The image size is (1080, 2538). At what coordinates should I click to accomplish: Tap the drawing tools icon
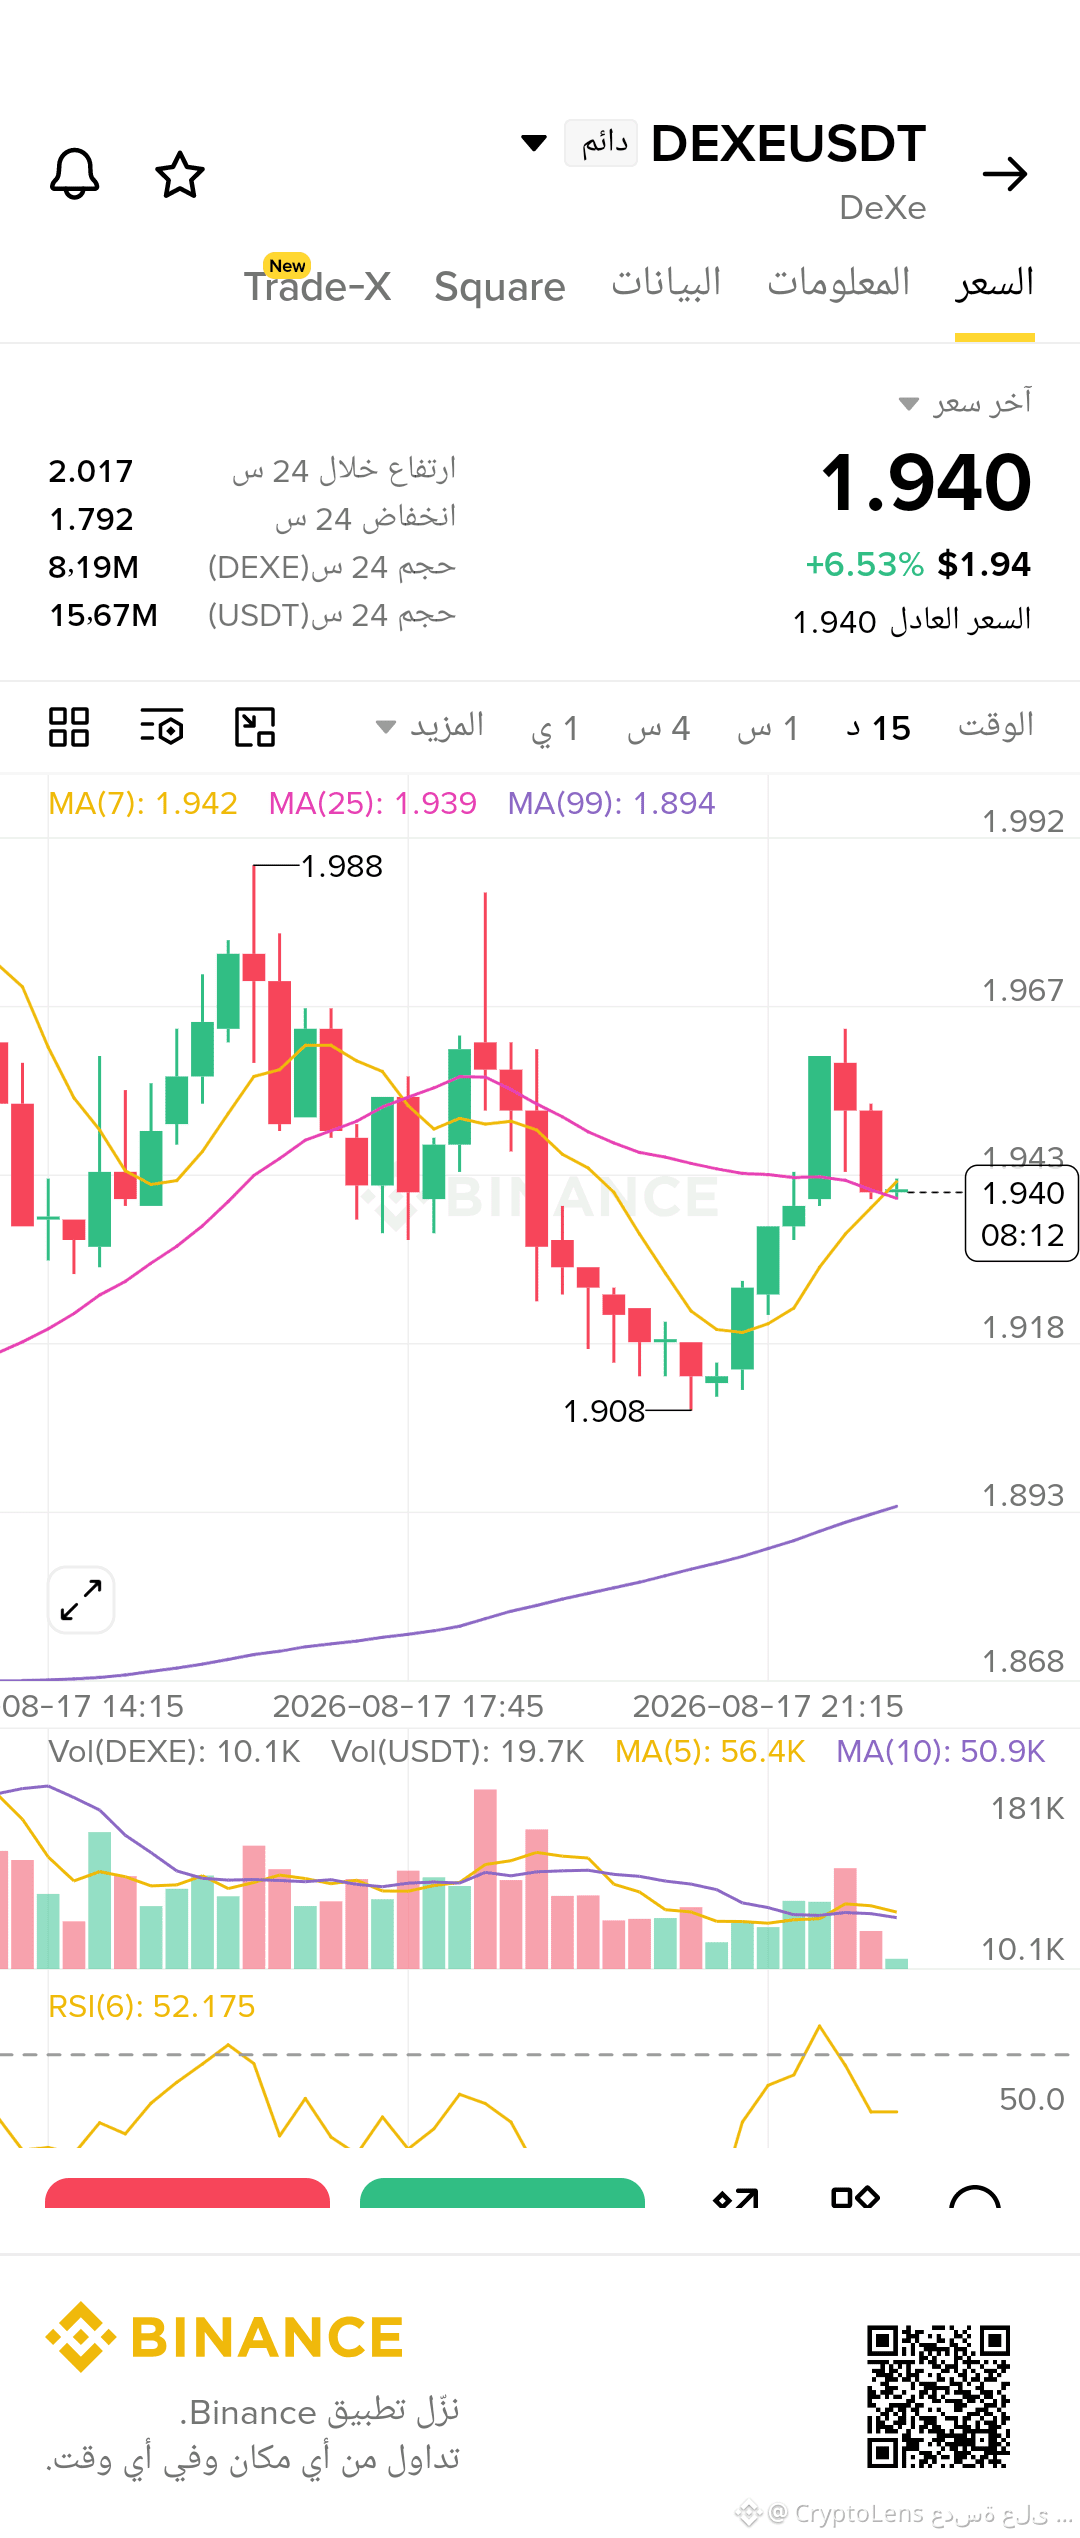255,727
